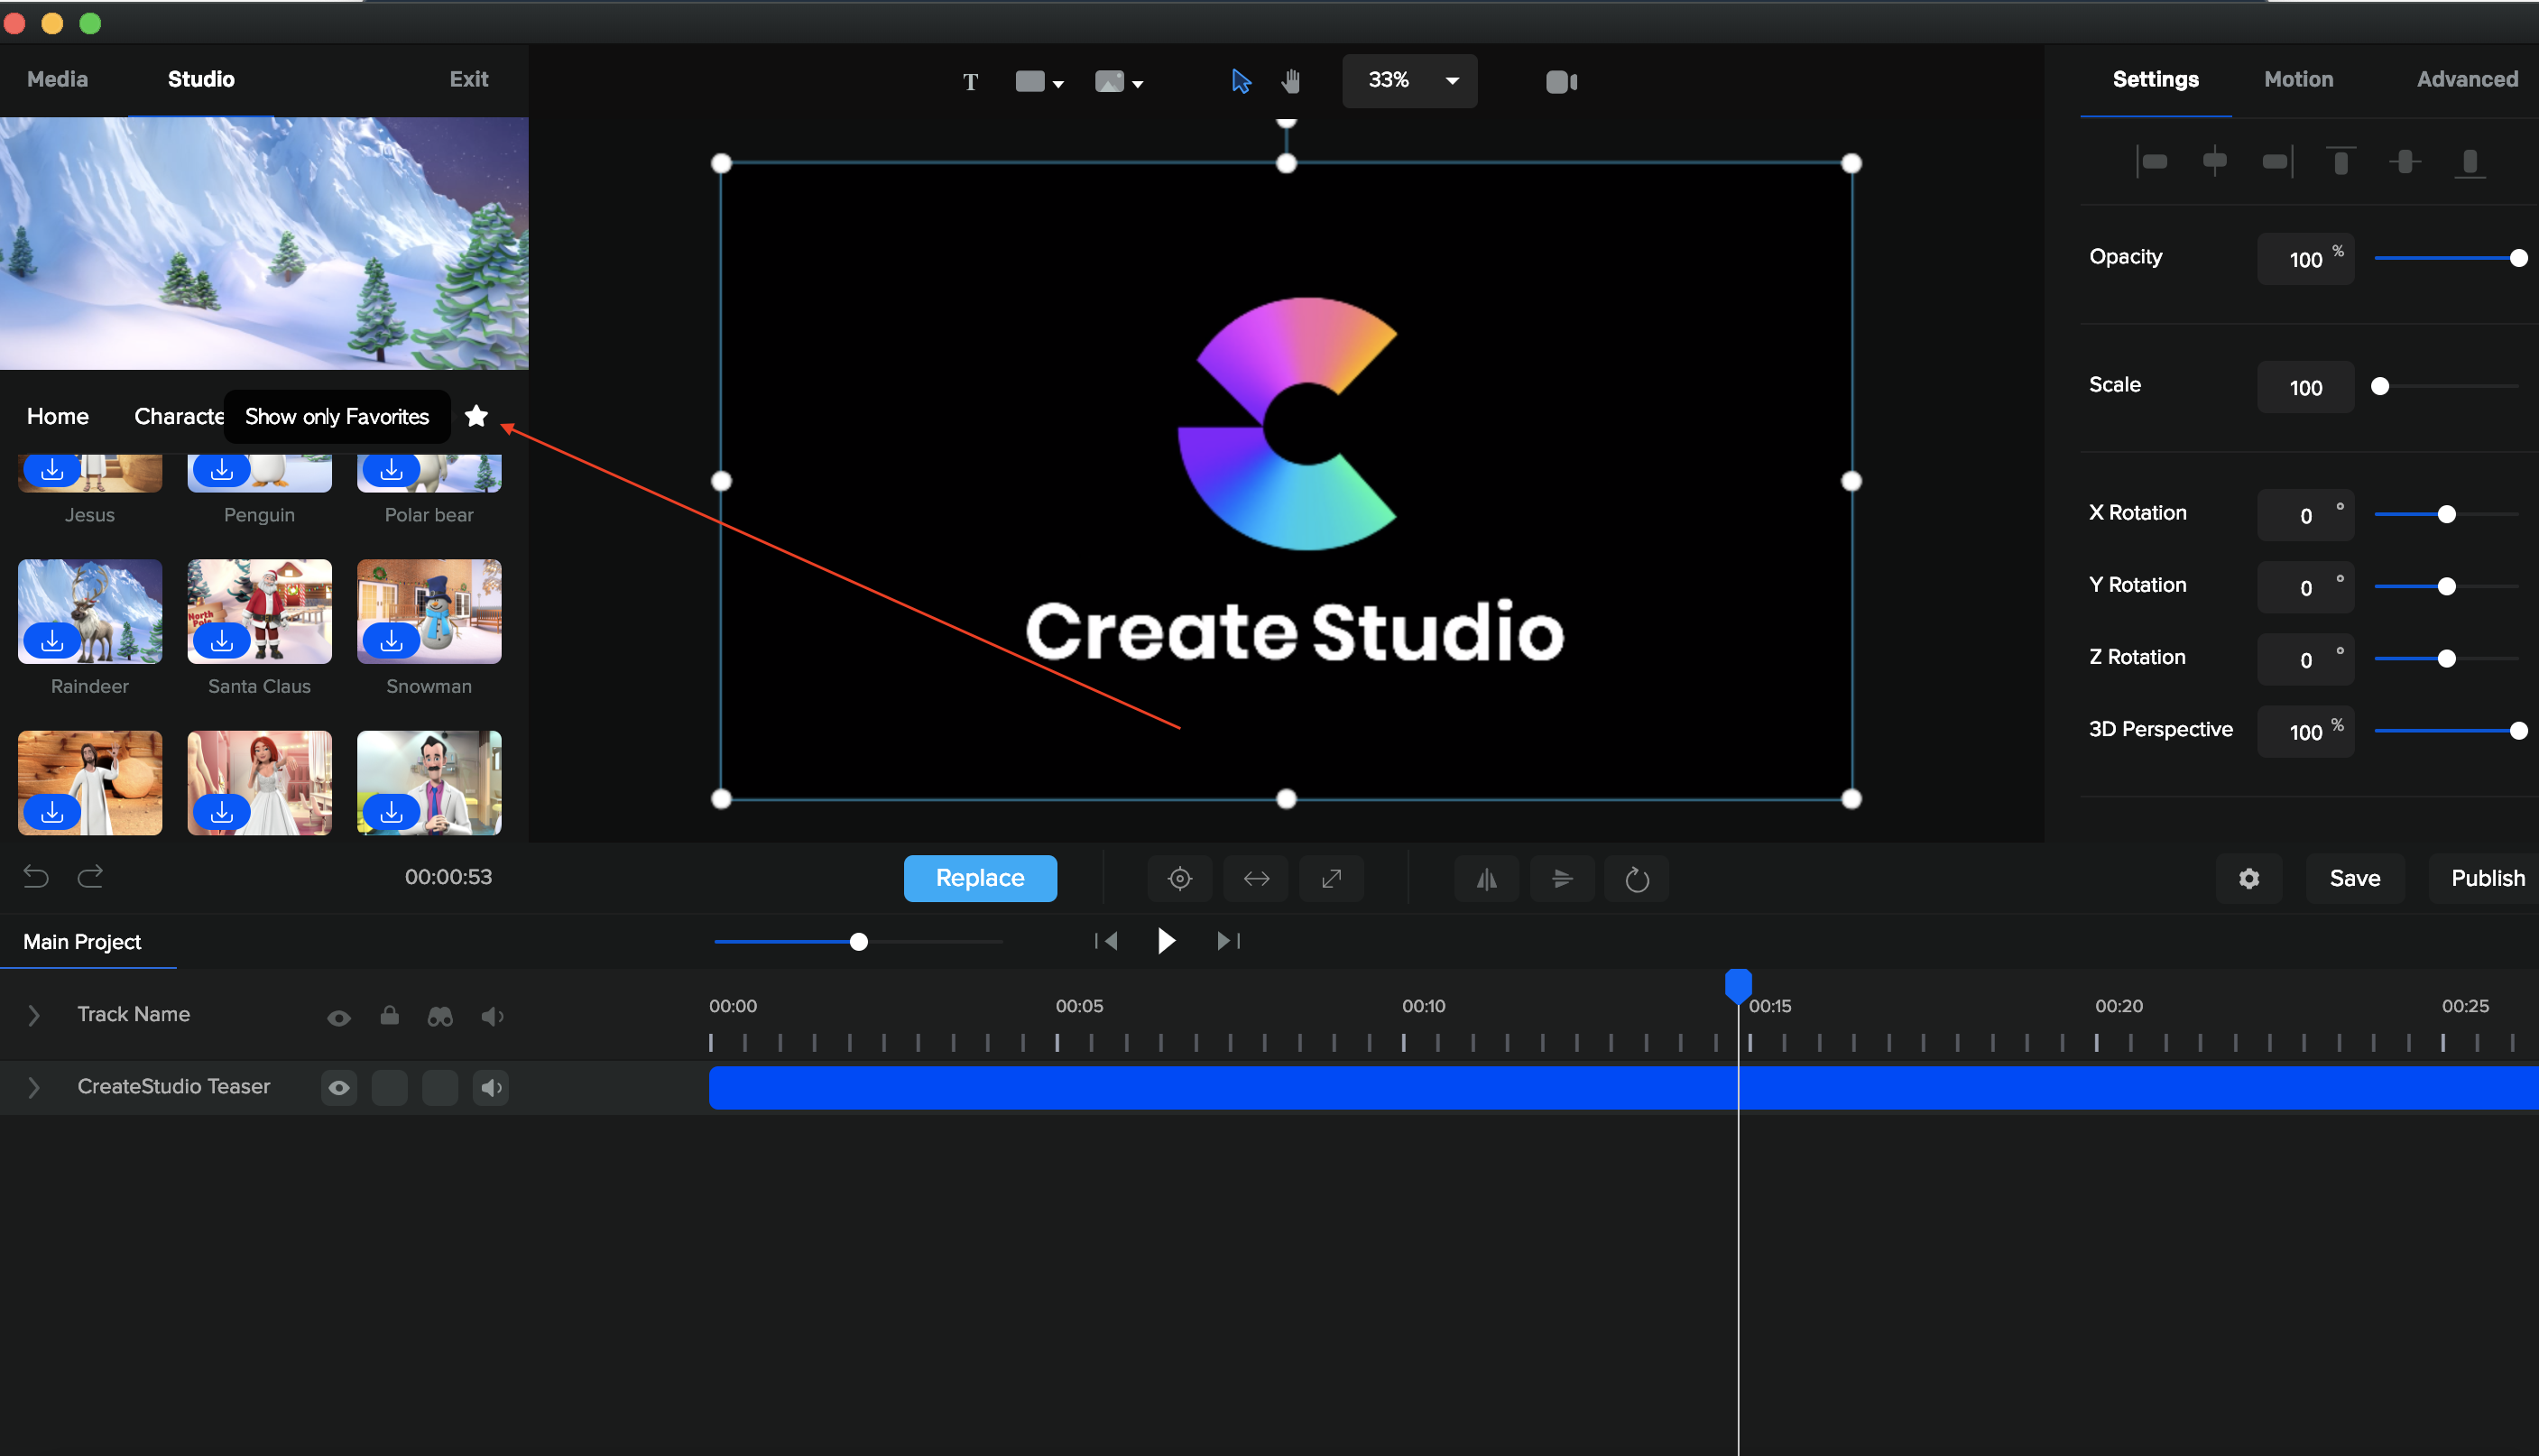This screenshot has height=1456, width=2539.
Task: Align element to right edge
Action: click(x=2277, y=161)
